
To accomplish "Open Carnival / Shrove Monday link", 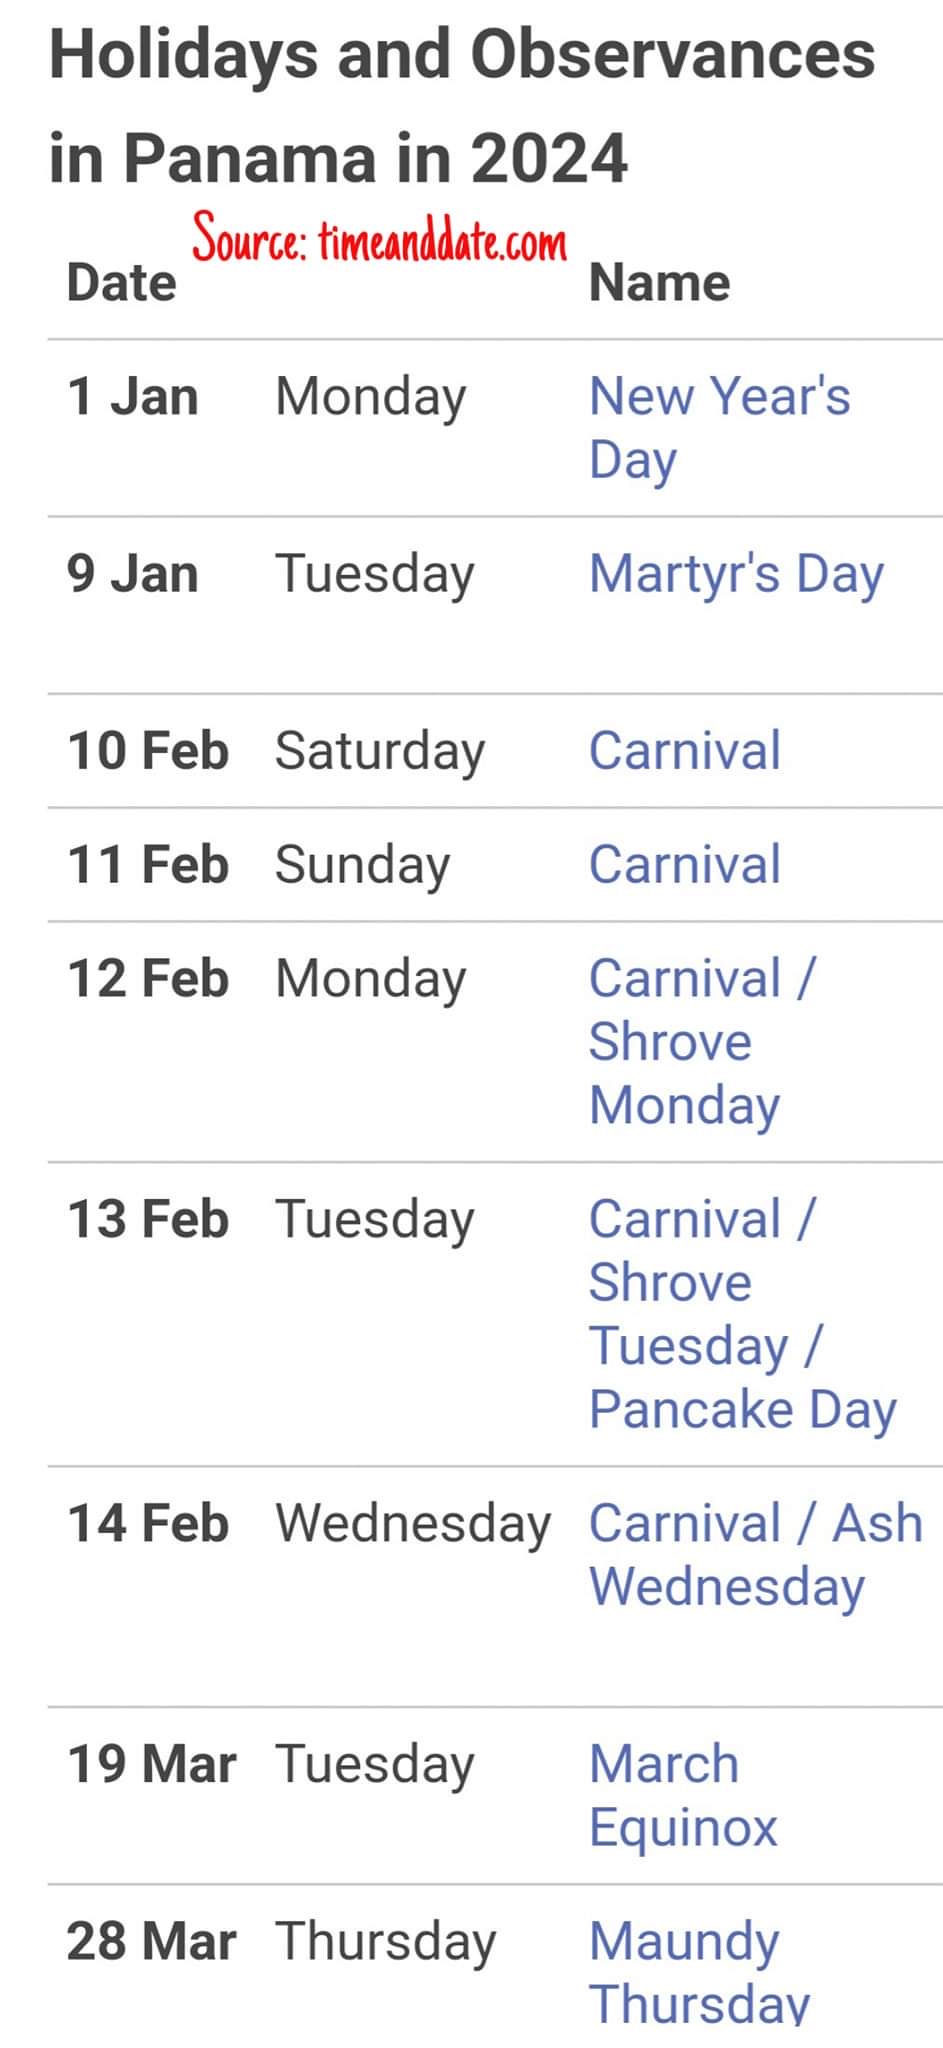I will click(701, 1041).
